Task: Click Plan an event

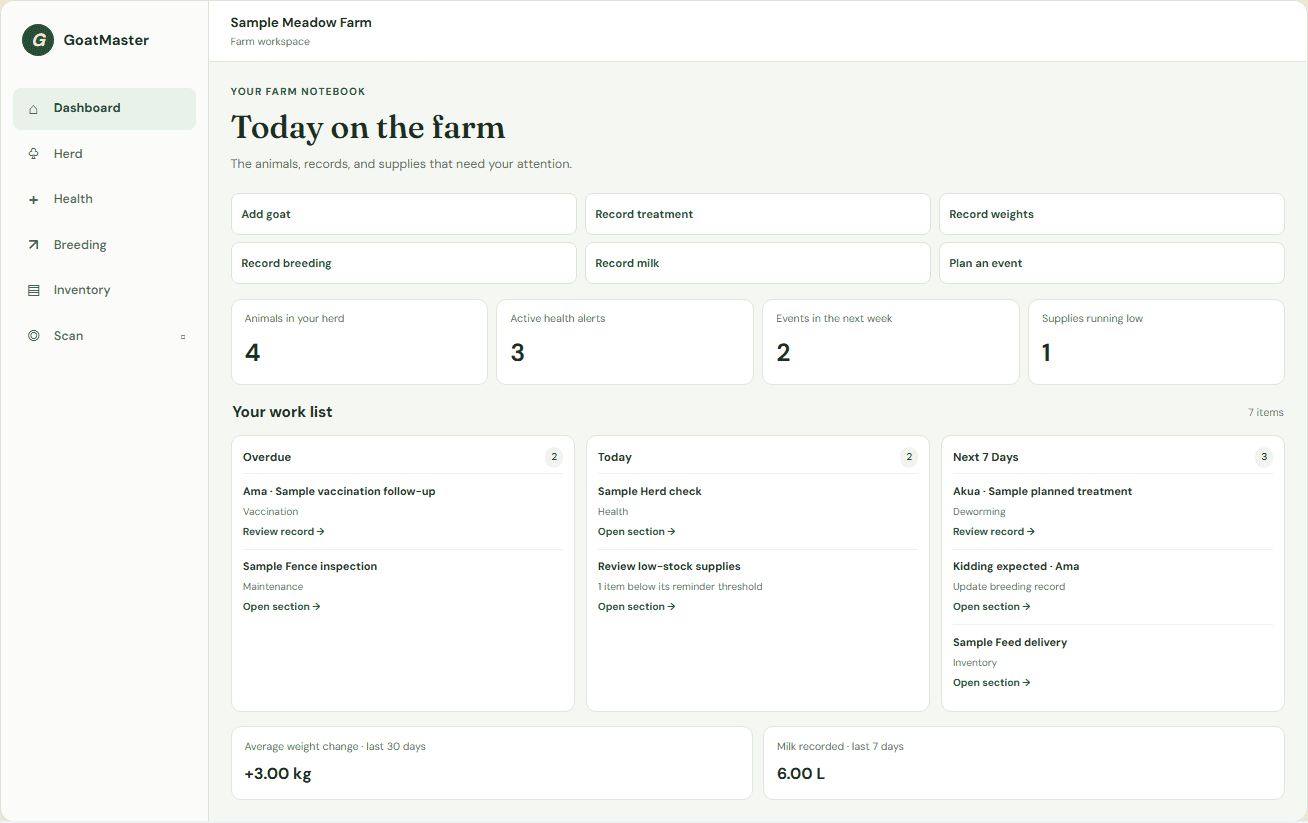Action: 1111,263
